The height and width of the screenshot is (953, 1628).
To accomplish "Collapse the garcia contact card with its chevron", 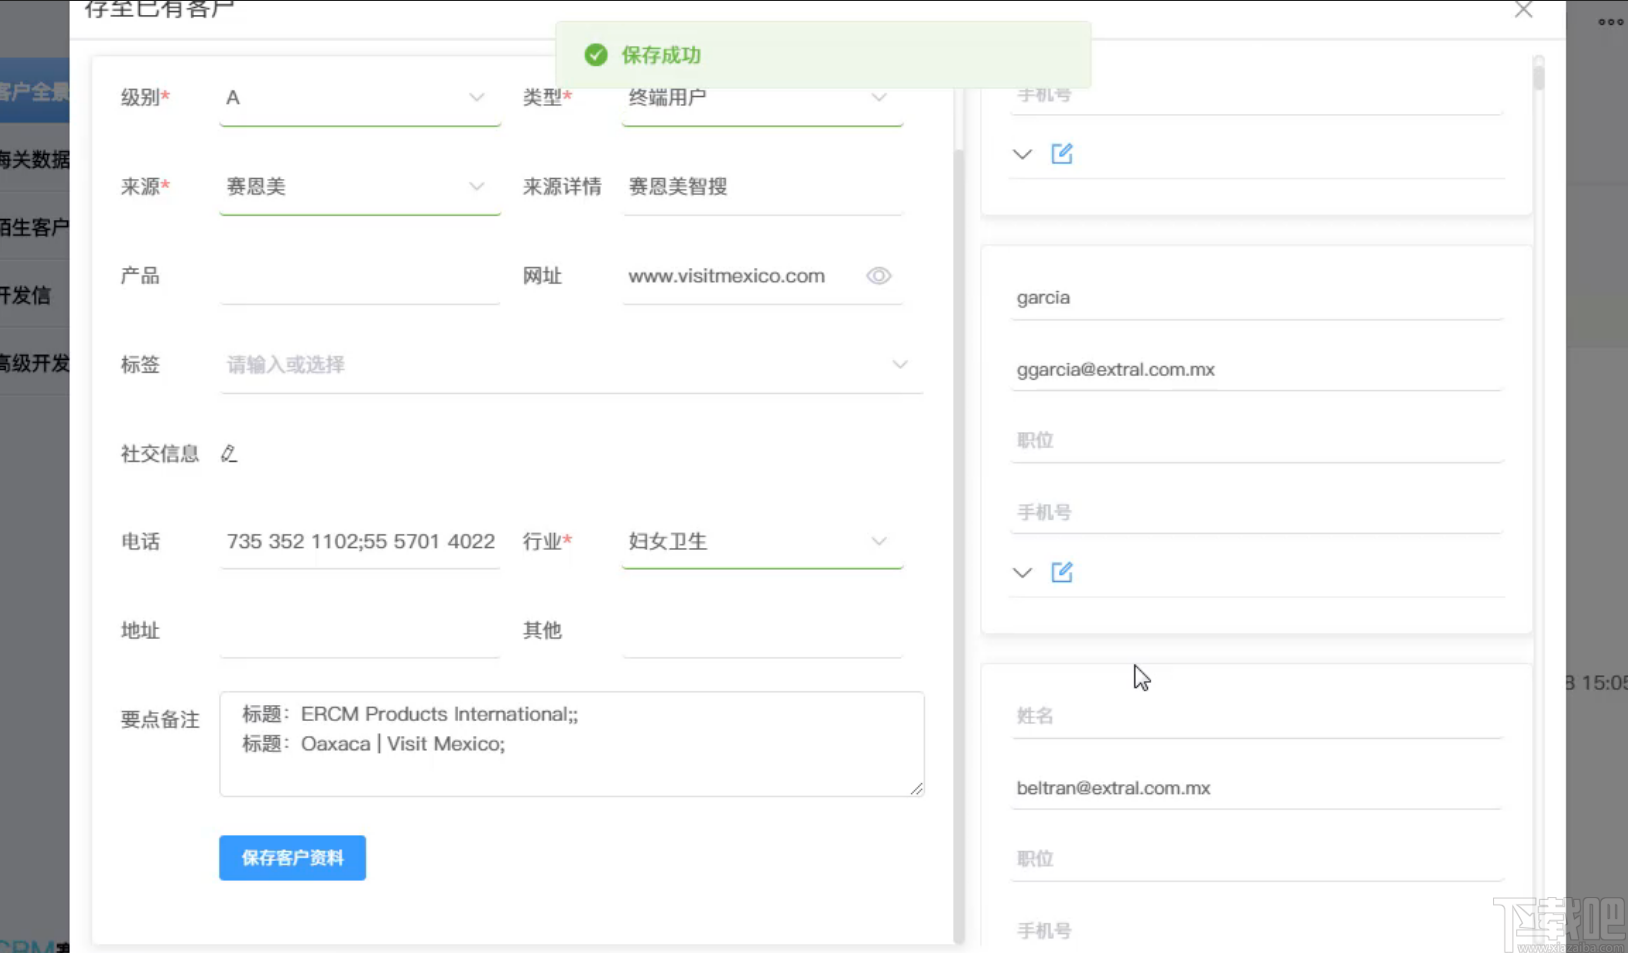I will (x=1022, y=572).
